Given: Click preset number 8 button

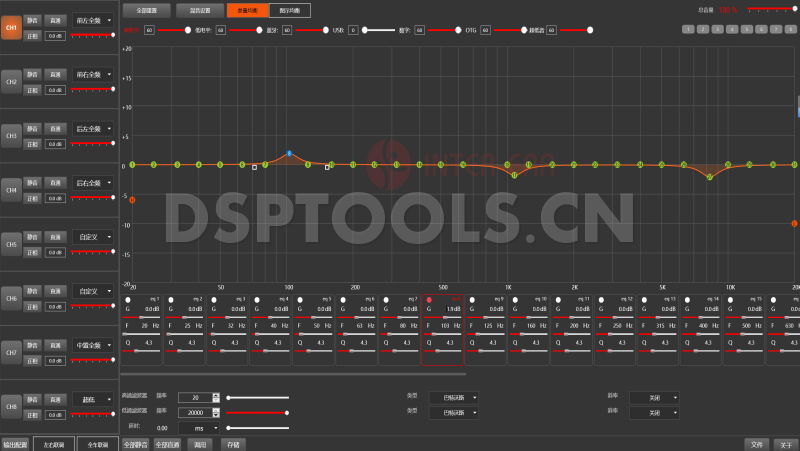Looking at the screenshot, I should point(792,30).
